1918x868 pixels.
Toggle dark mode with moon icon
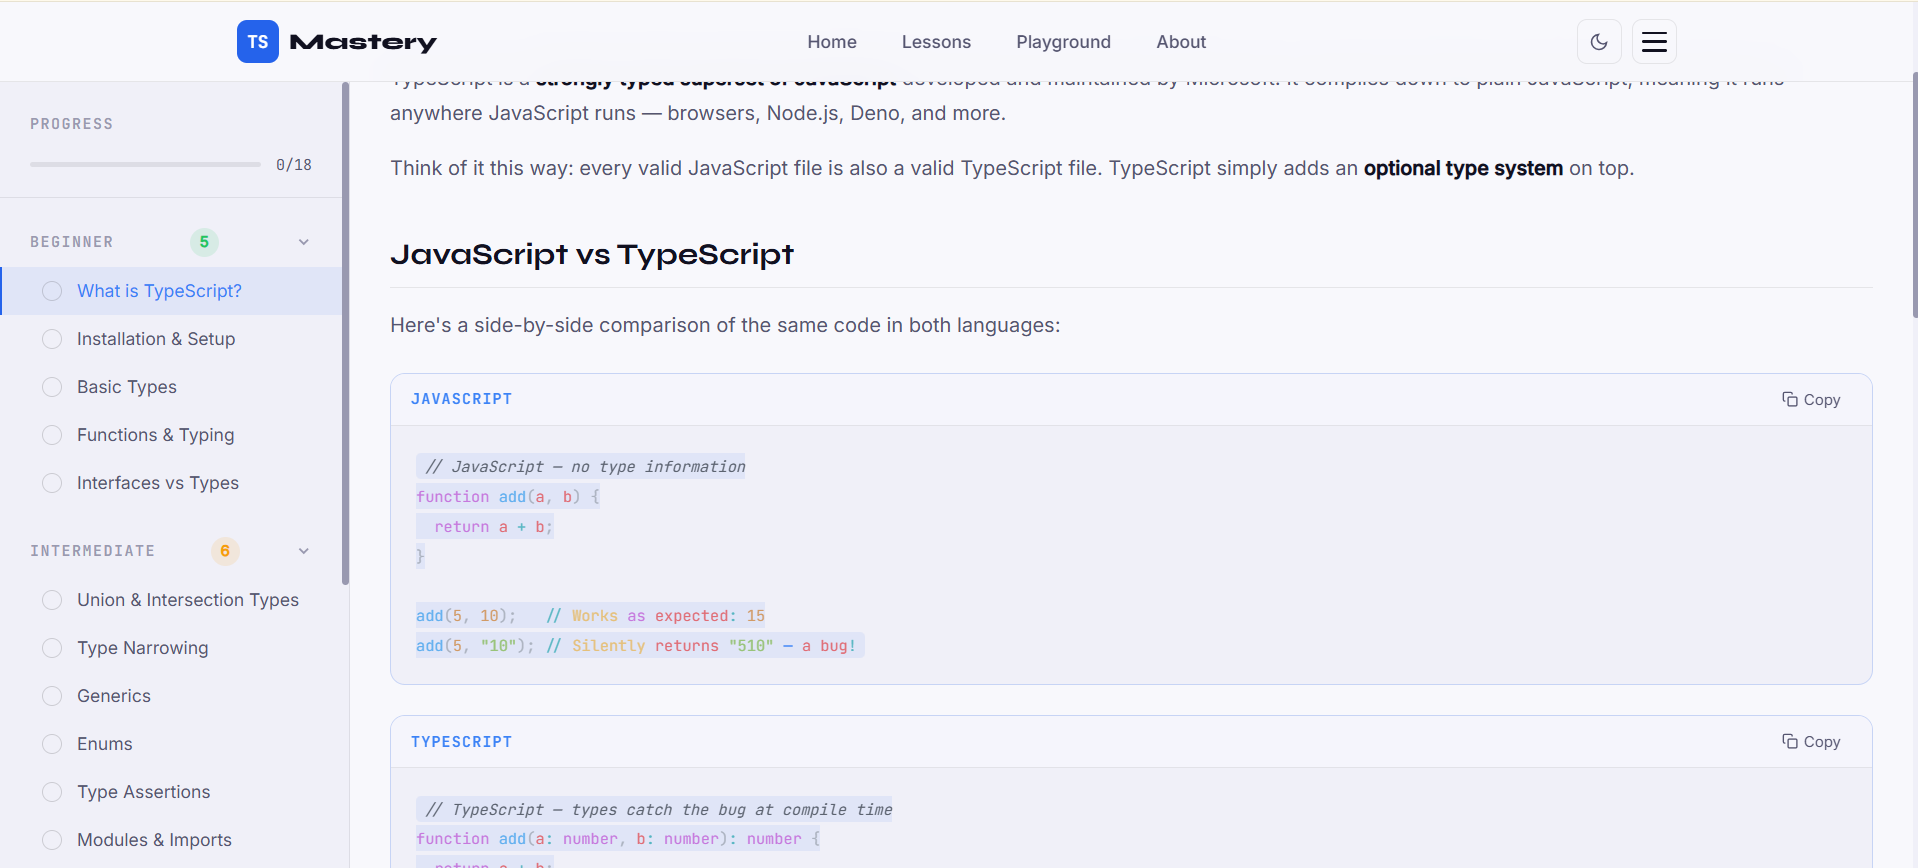pyautogui.click(x=1598, y=42)
